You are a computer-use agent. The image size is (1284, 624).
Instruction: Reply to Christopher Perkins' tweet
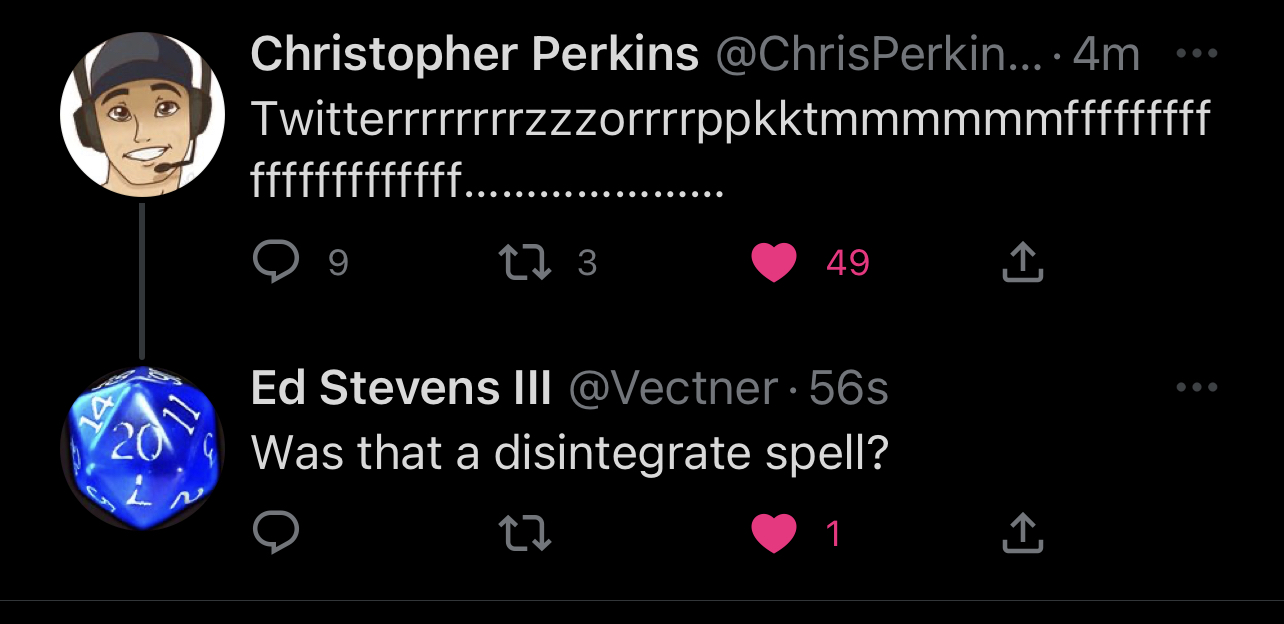click(x=275, y=262)
